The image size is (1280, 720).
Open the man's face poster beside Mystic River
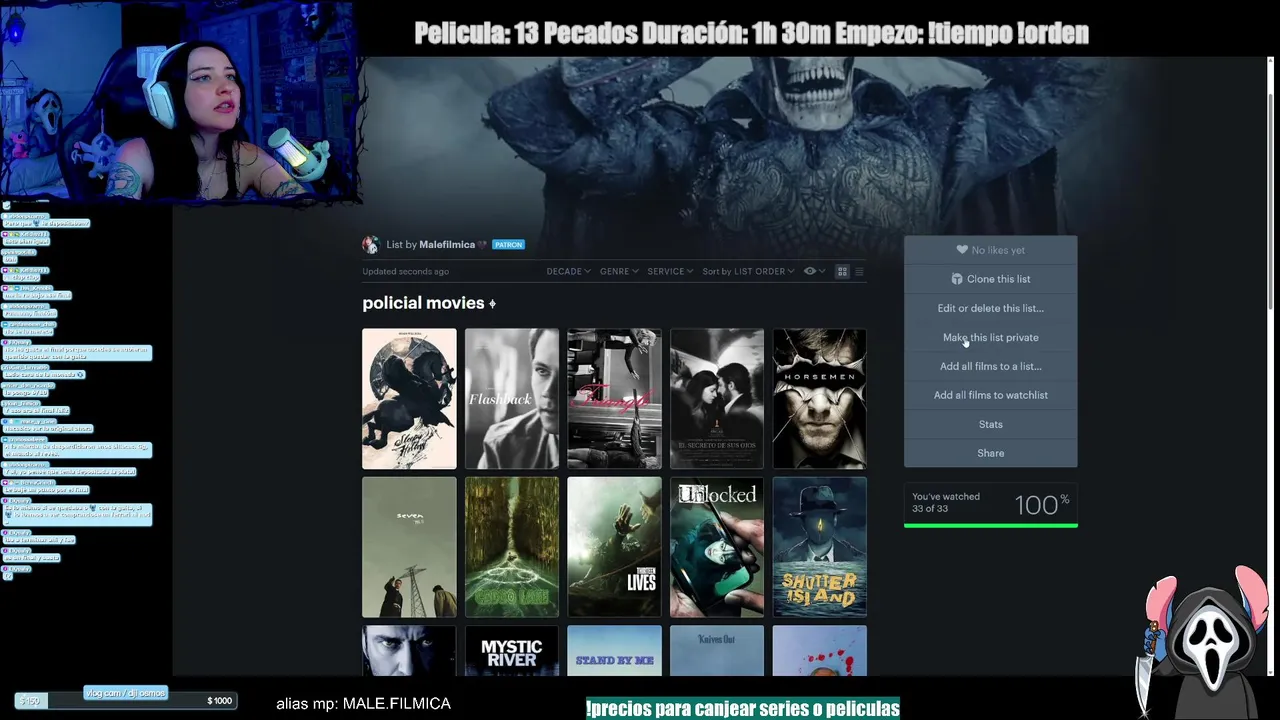click(409, 651)
